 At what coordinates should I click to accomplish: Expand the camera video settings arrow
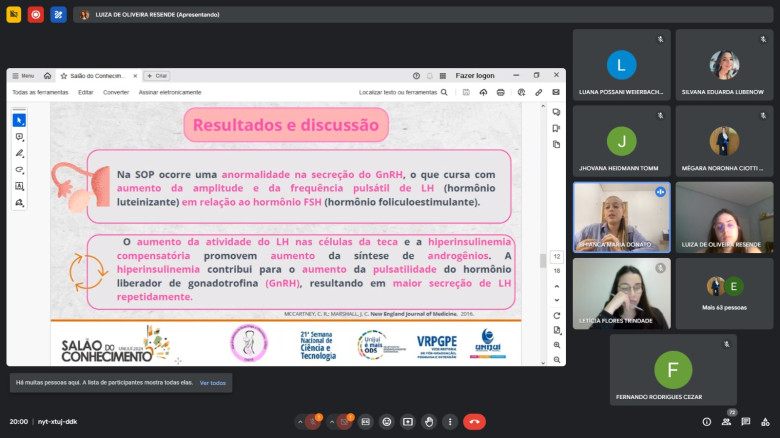tap(331, 422)
